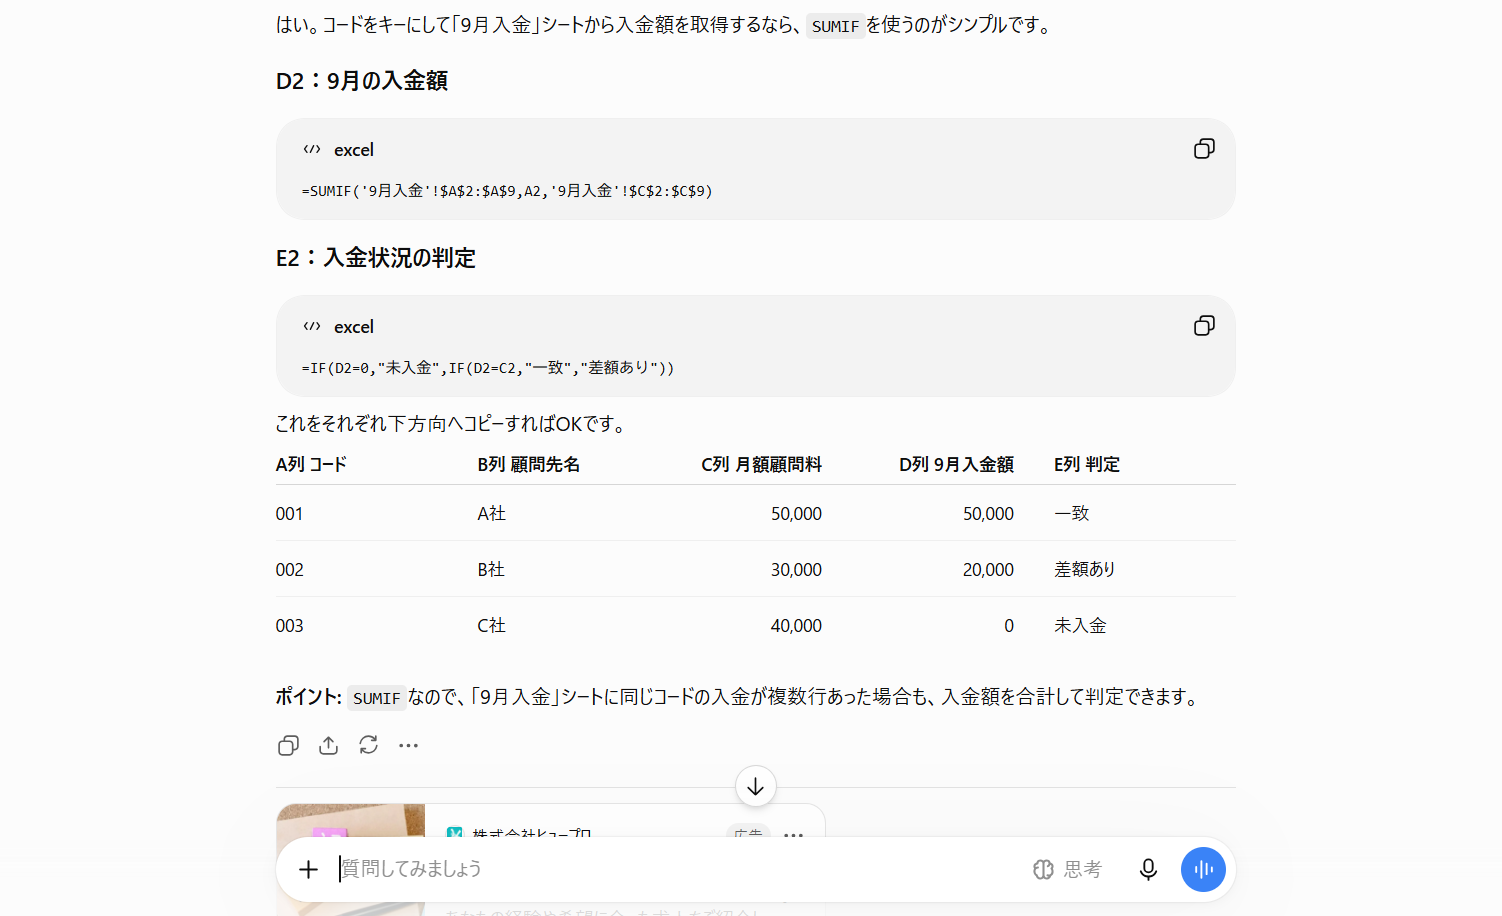Start dictation with the microphone icon
The image size is (1502, 916).
1148,869
